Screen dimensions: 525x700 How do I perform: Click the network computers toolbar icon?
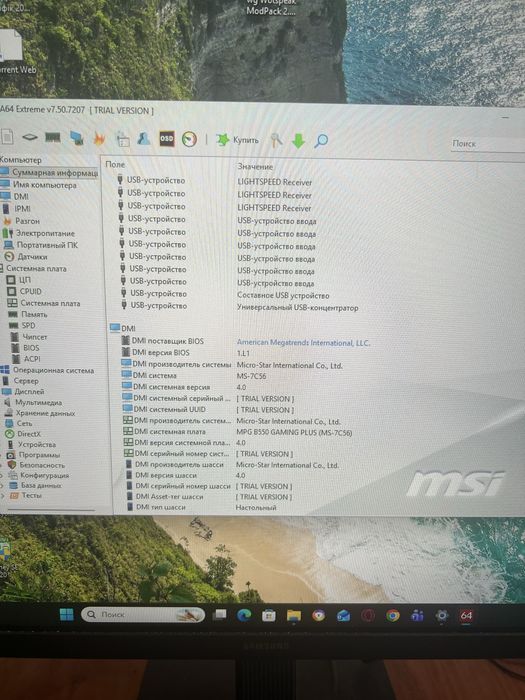point(76,138)
